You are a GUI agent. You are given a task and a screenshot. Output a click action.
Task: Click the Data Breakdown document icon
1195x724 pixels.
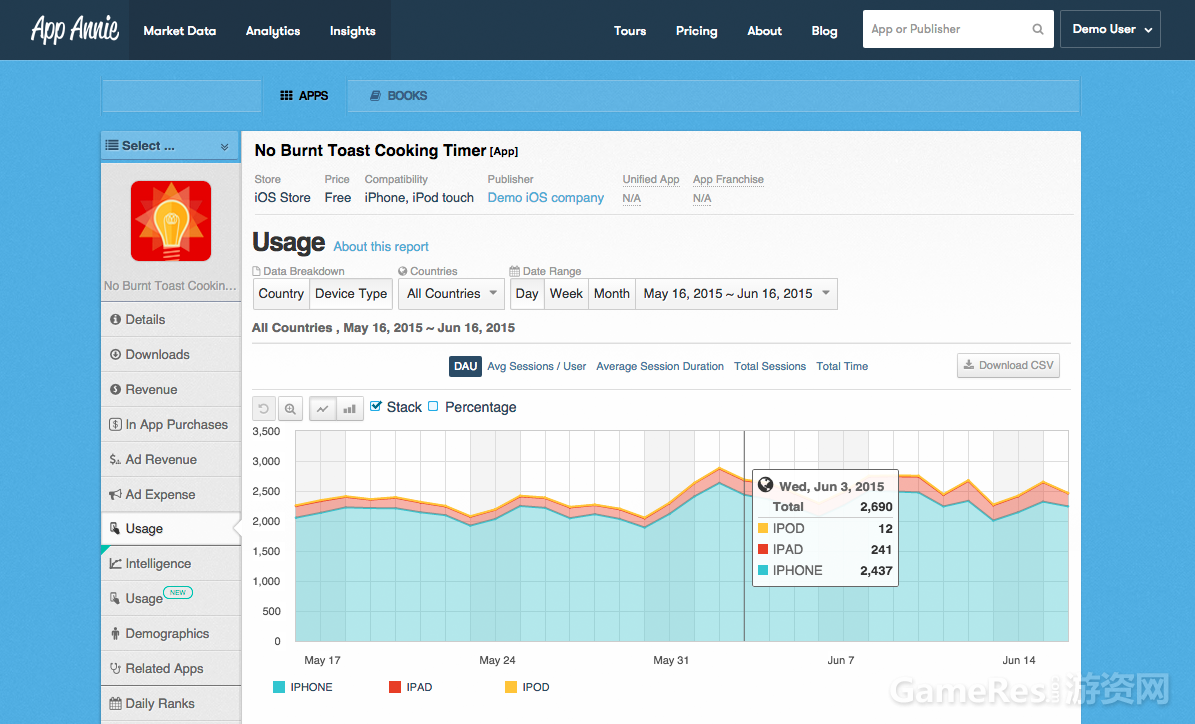[256, 271]
